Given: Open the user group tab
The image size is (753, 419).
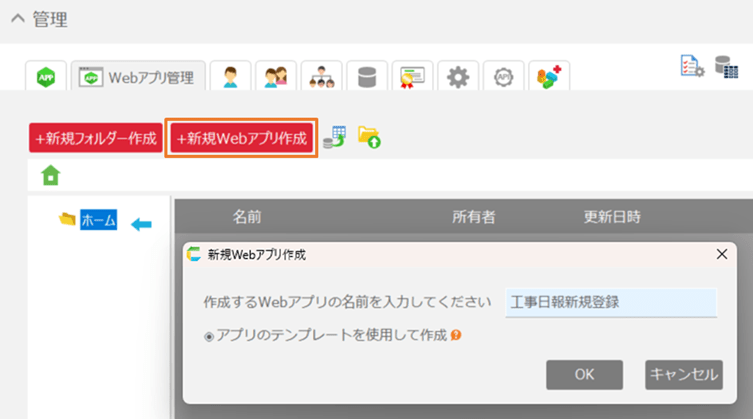Looking at the screenshot, I should click(x=276, y=77).
